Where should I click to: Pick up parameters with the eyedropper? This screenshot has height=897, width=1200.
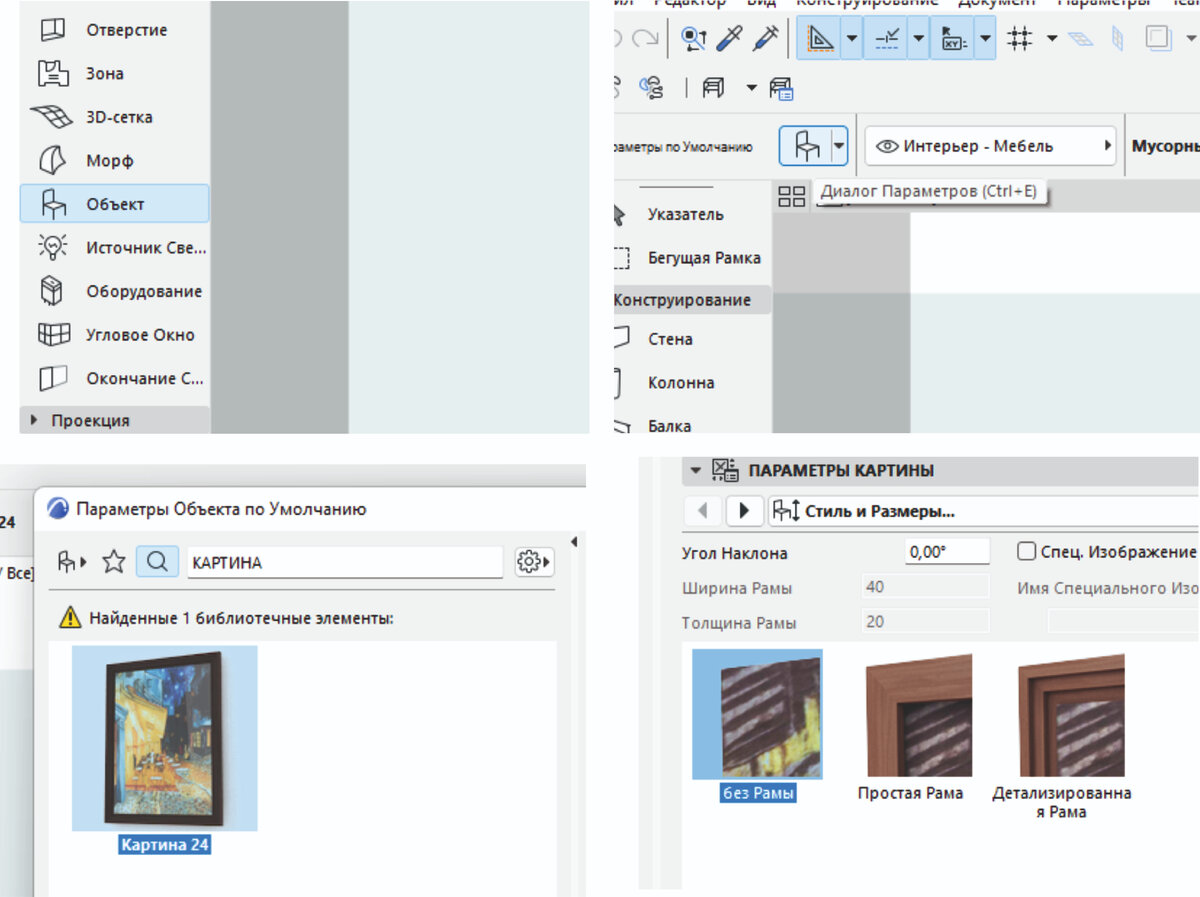pos(730,39)
